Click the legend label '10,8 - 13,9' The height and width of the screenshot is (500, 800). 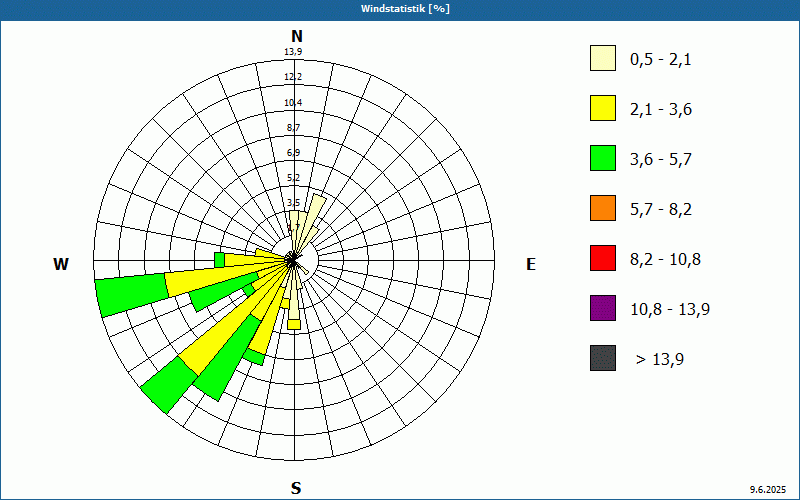point(670,310)
